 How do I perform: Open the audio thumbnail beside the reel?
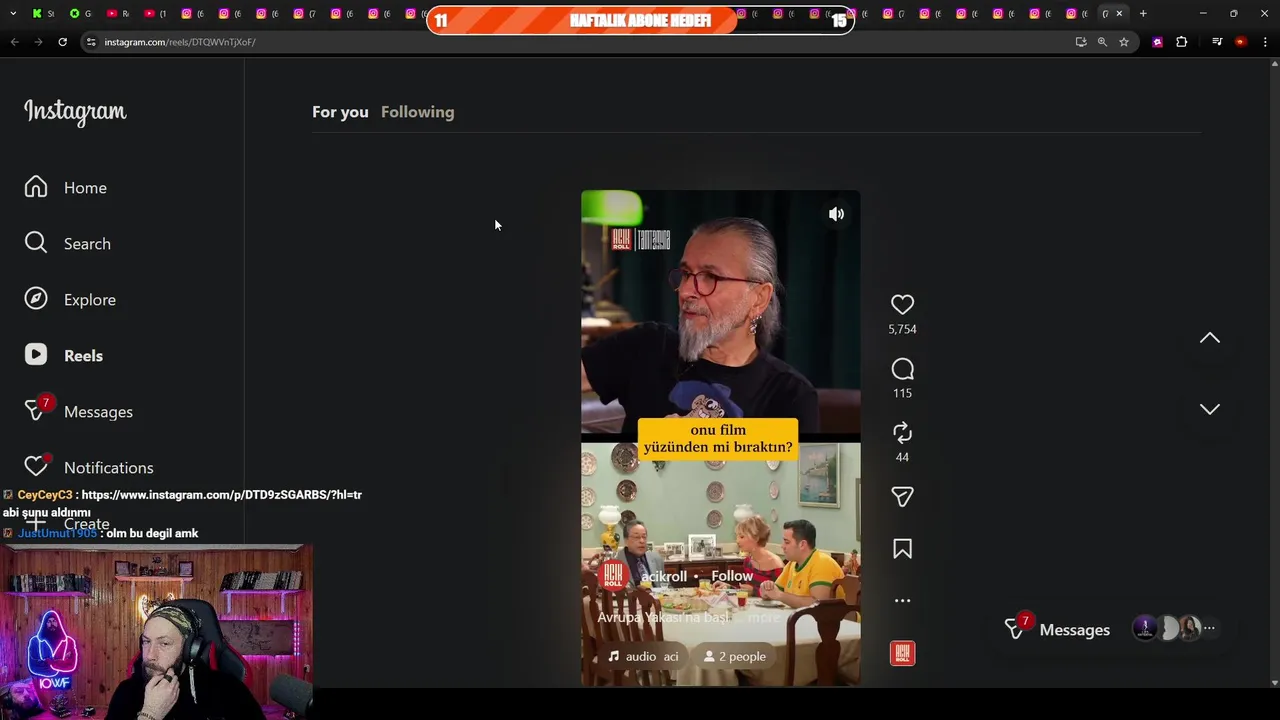[x=902, y=653]
